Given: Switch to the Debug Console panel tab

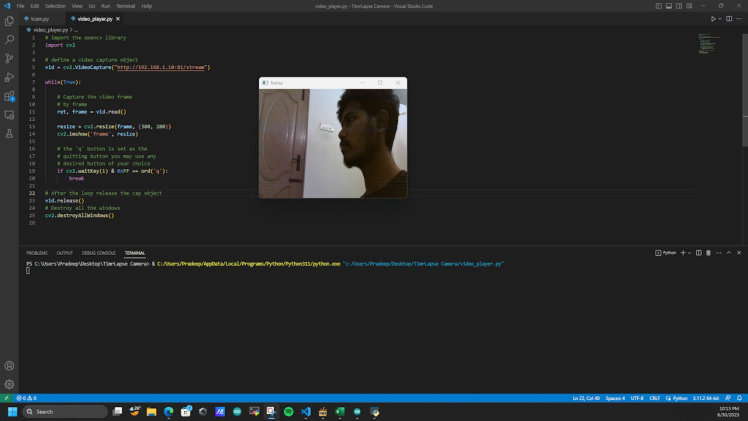Looking at the screenshot, I should coord(98,253).
